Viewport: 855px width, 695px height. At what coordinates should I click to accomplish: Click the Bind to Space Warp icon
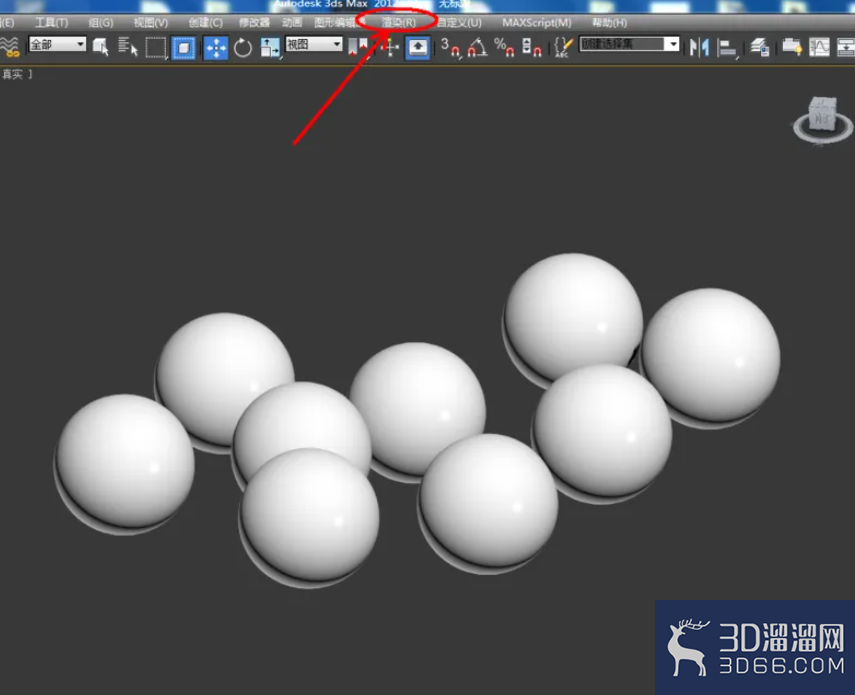9,47
